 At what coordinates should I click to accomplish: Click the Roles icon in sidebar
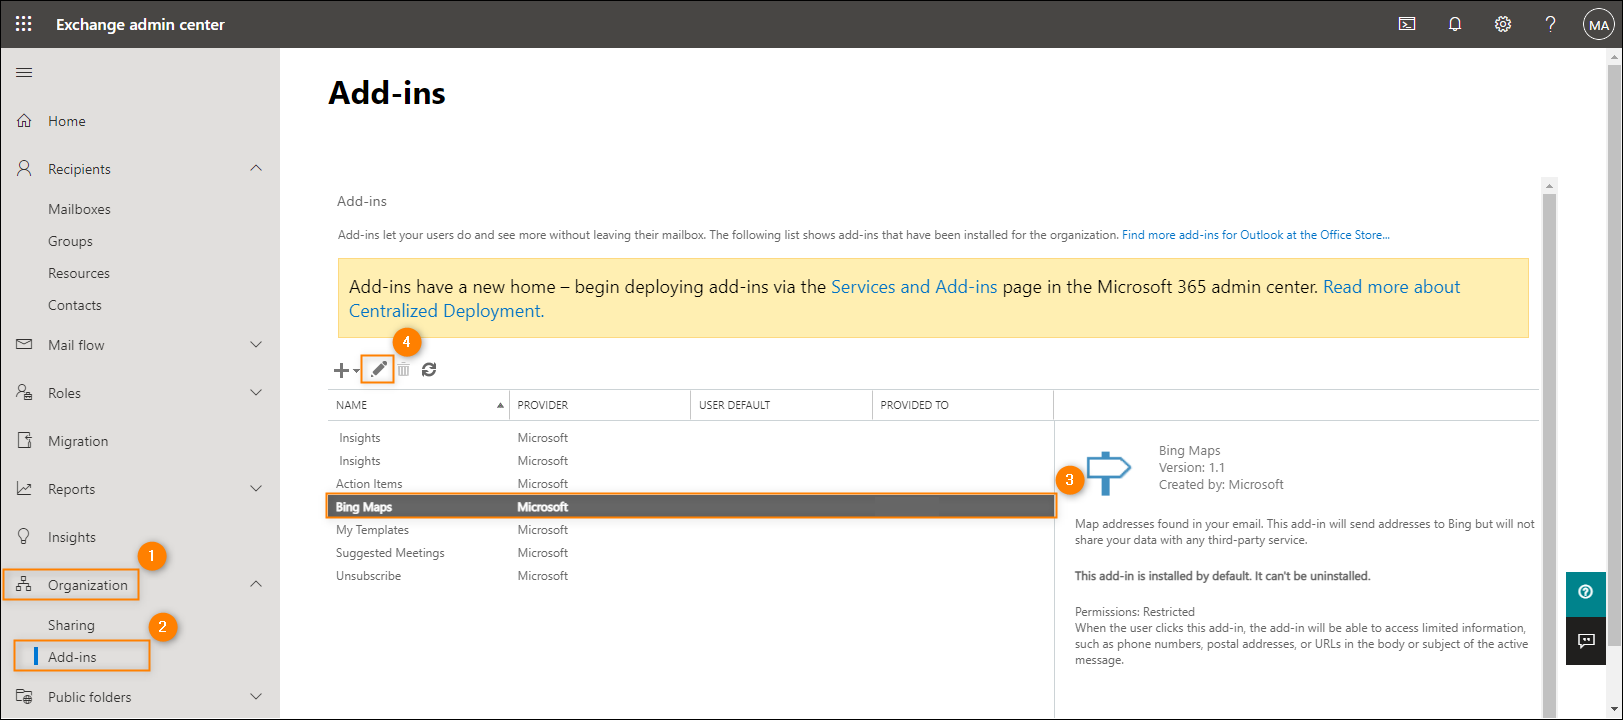(x=25, y=392)
